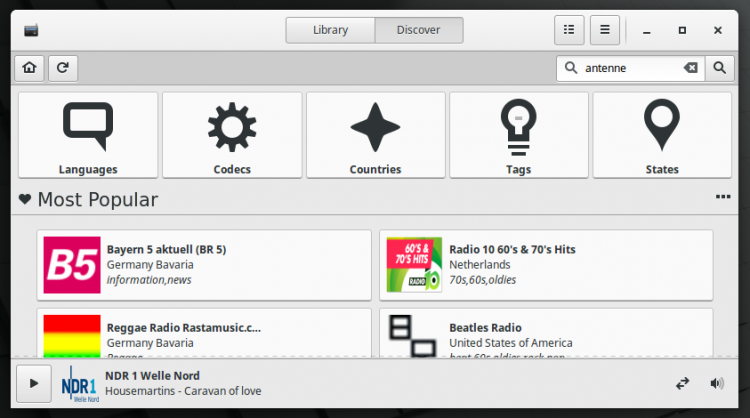
Task: Browse stations by Codecs
Action: click(x=232, y=135)
